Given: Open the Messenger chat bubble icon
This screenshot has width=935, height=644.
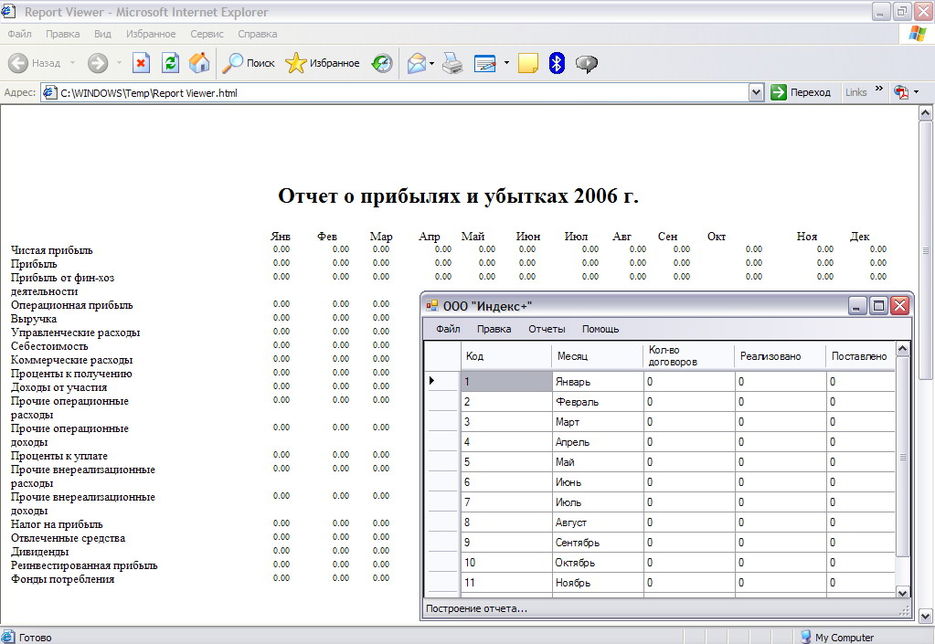Looking at the screenshot, I should (587, 63).
